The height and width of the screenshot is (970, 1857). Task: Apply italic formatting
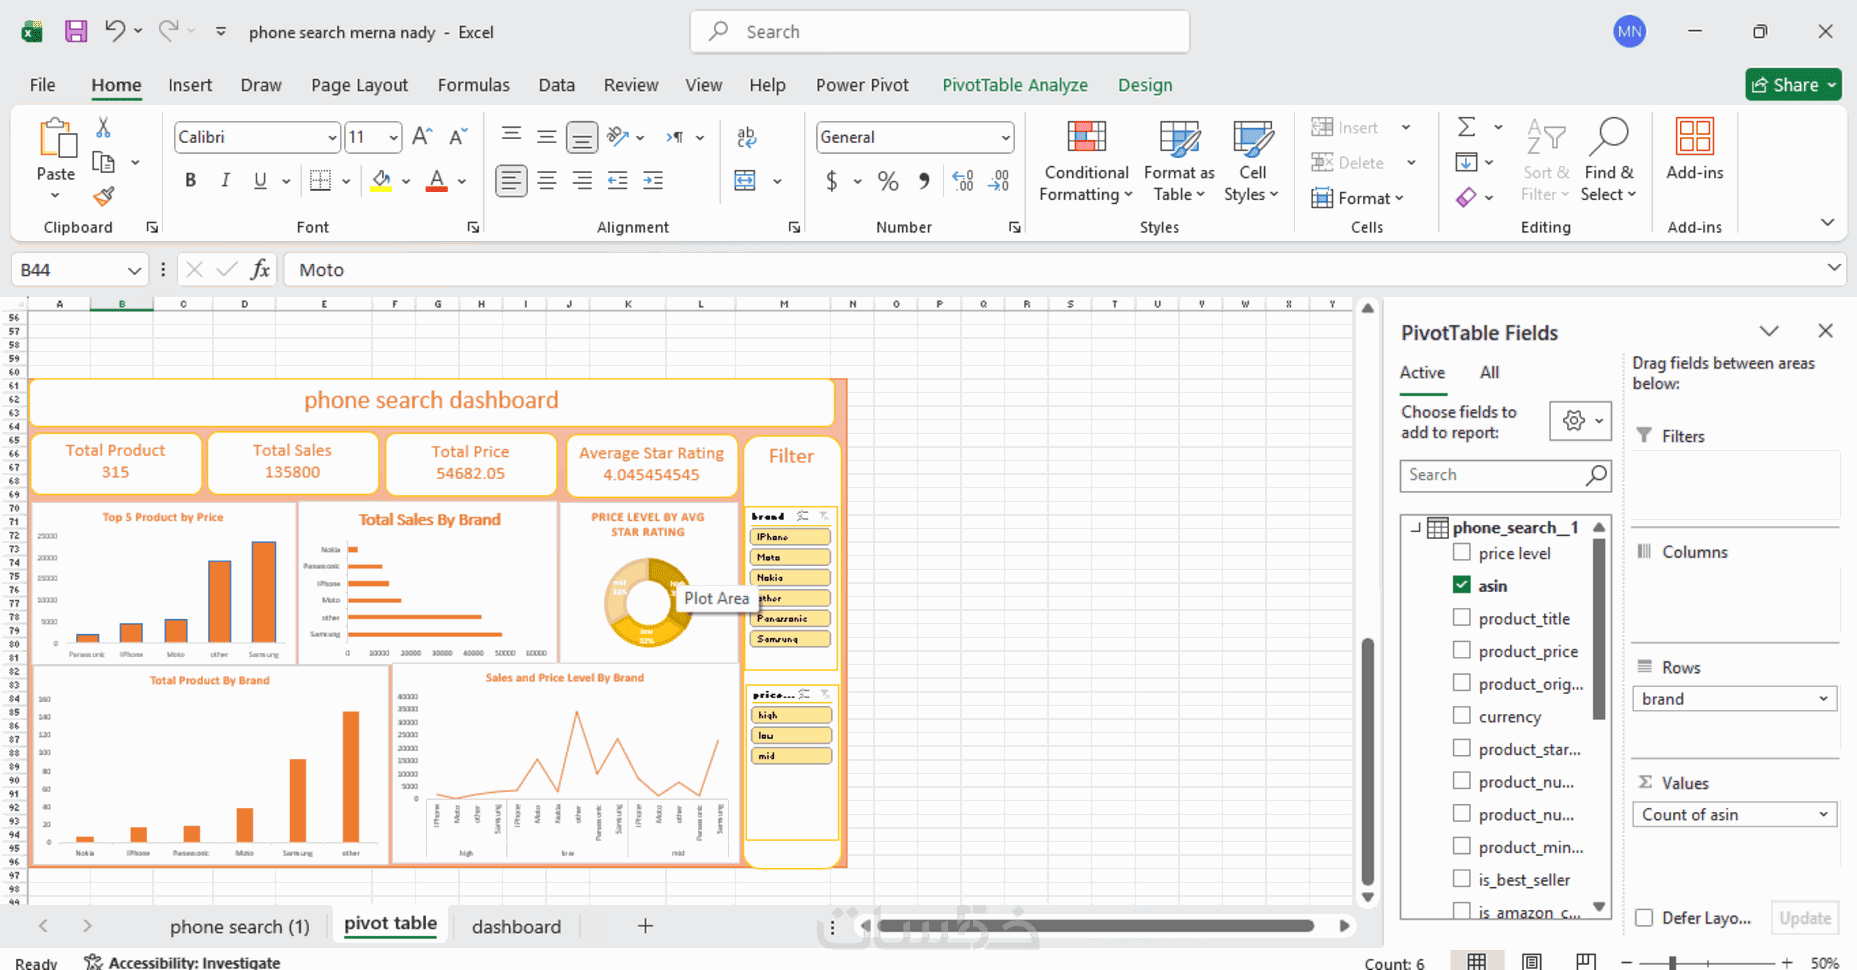(x=225, y=180)
